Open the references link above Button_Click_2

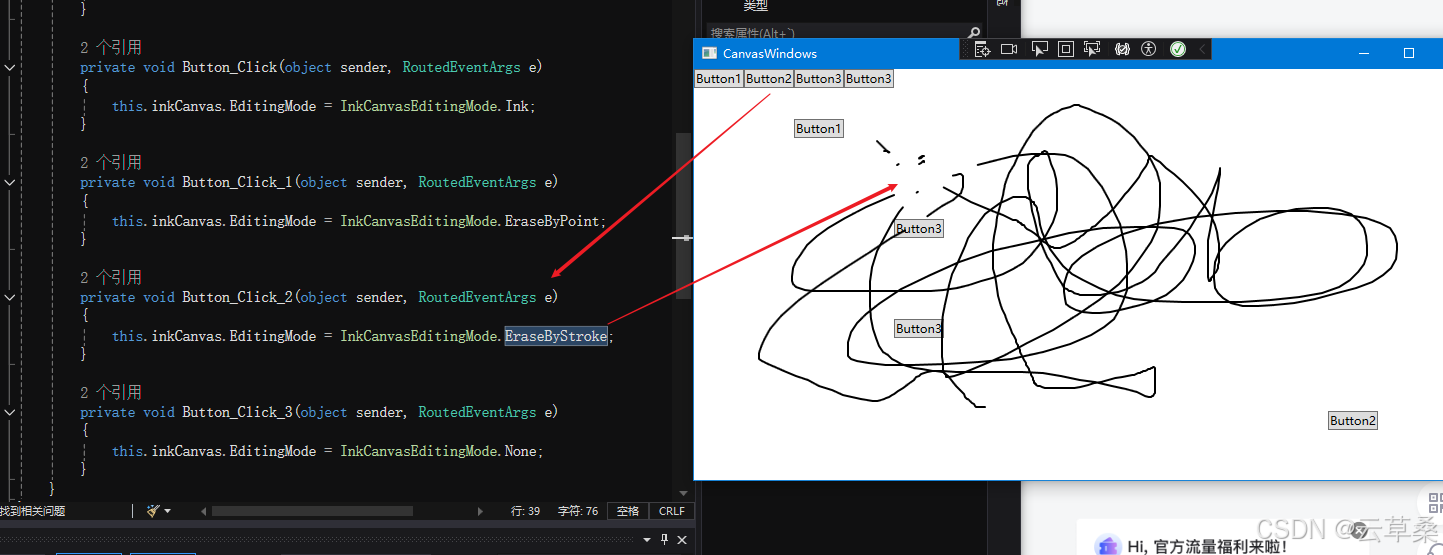point(111,278)
